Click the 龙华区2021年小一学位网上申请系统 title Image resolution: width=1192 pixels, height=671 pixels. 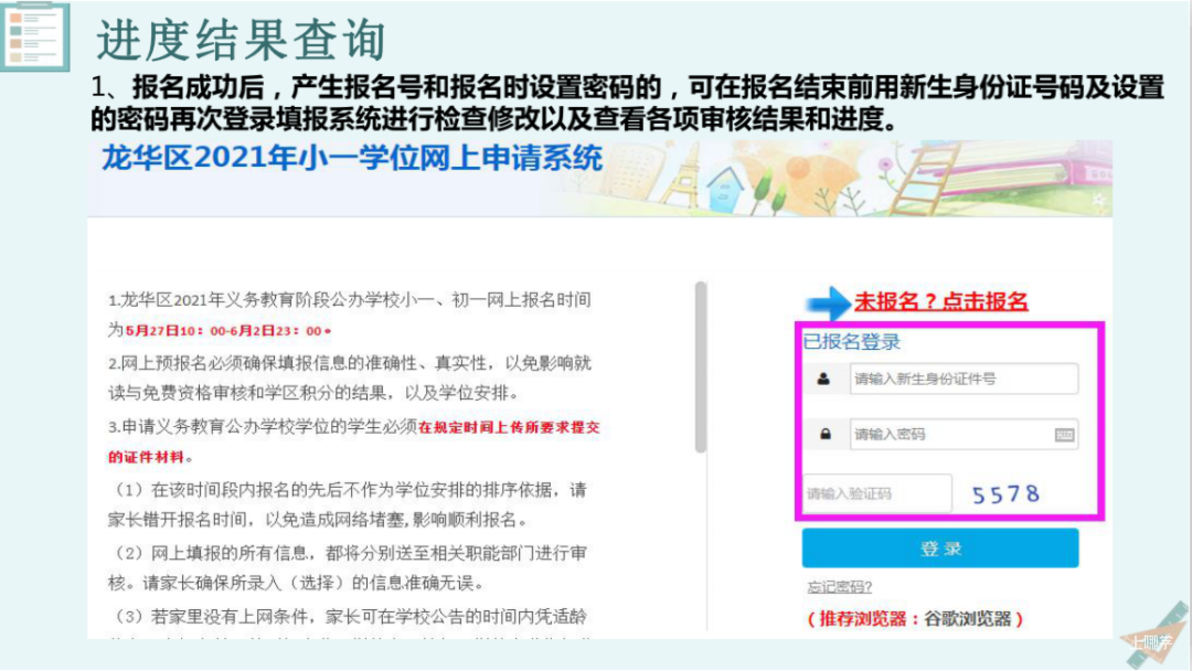[352, 158]
